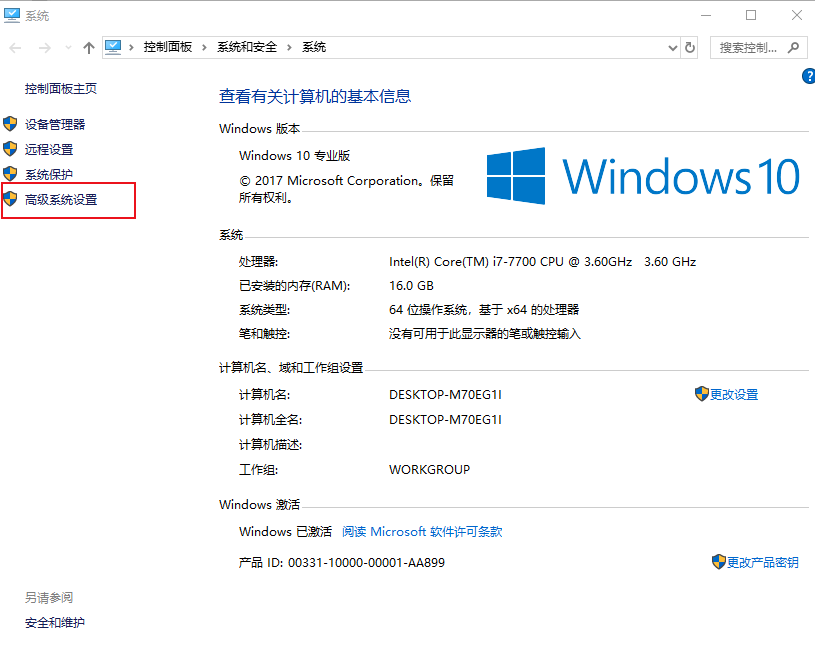Viewport: 815px width, 645px height.
Task: Click the shield icon beside 高级系统设置
Action: pos(10,199)
